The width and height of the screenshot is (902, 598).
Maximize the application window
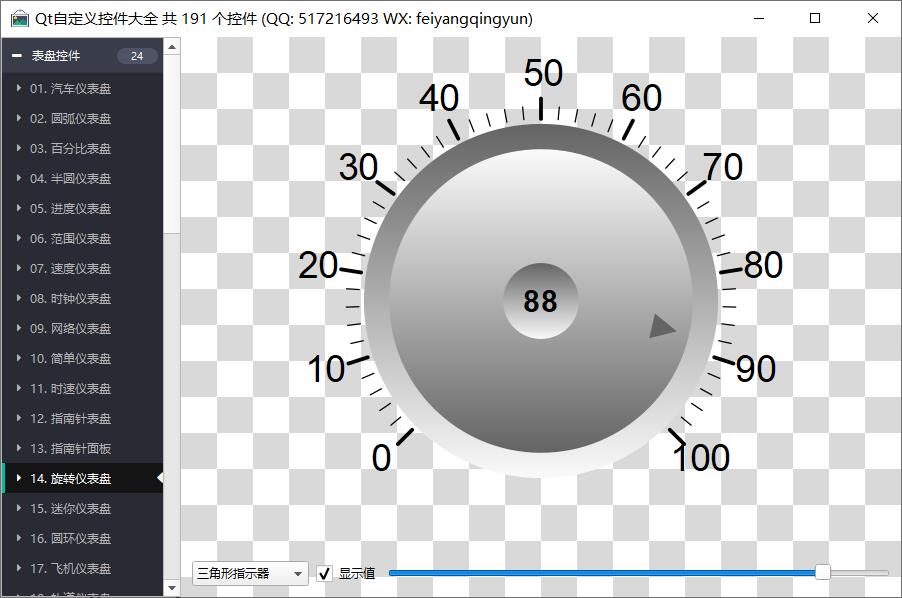coord(814,18)
